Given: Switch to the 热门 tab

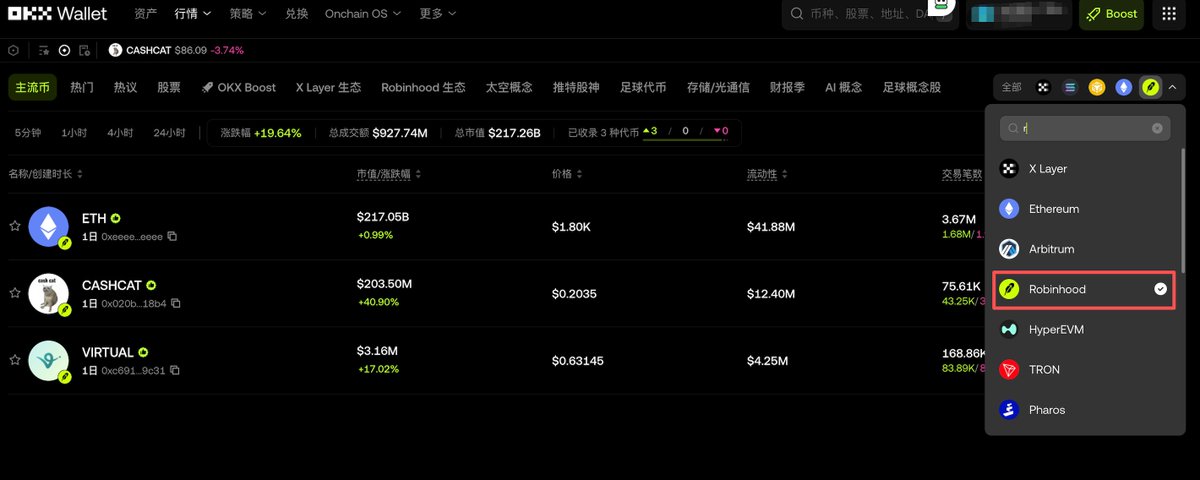Looking at the screenshot, I should [82, 87].
